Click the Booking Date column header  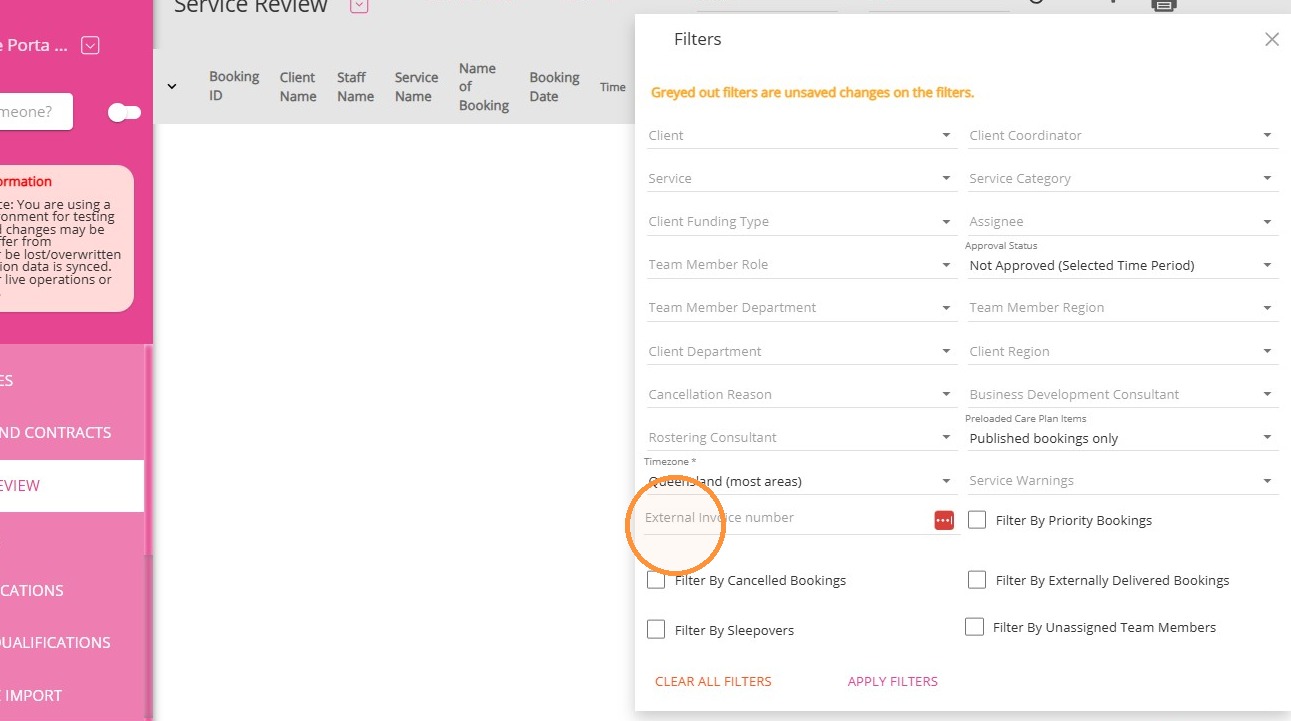pyautogui.click(x=554, y=86)
